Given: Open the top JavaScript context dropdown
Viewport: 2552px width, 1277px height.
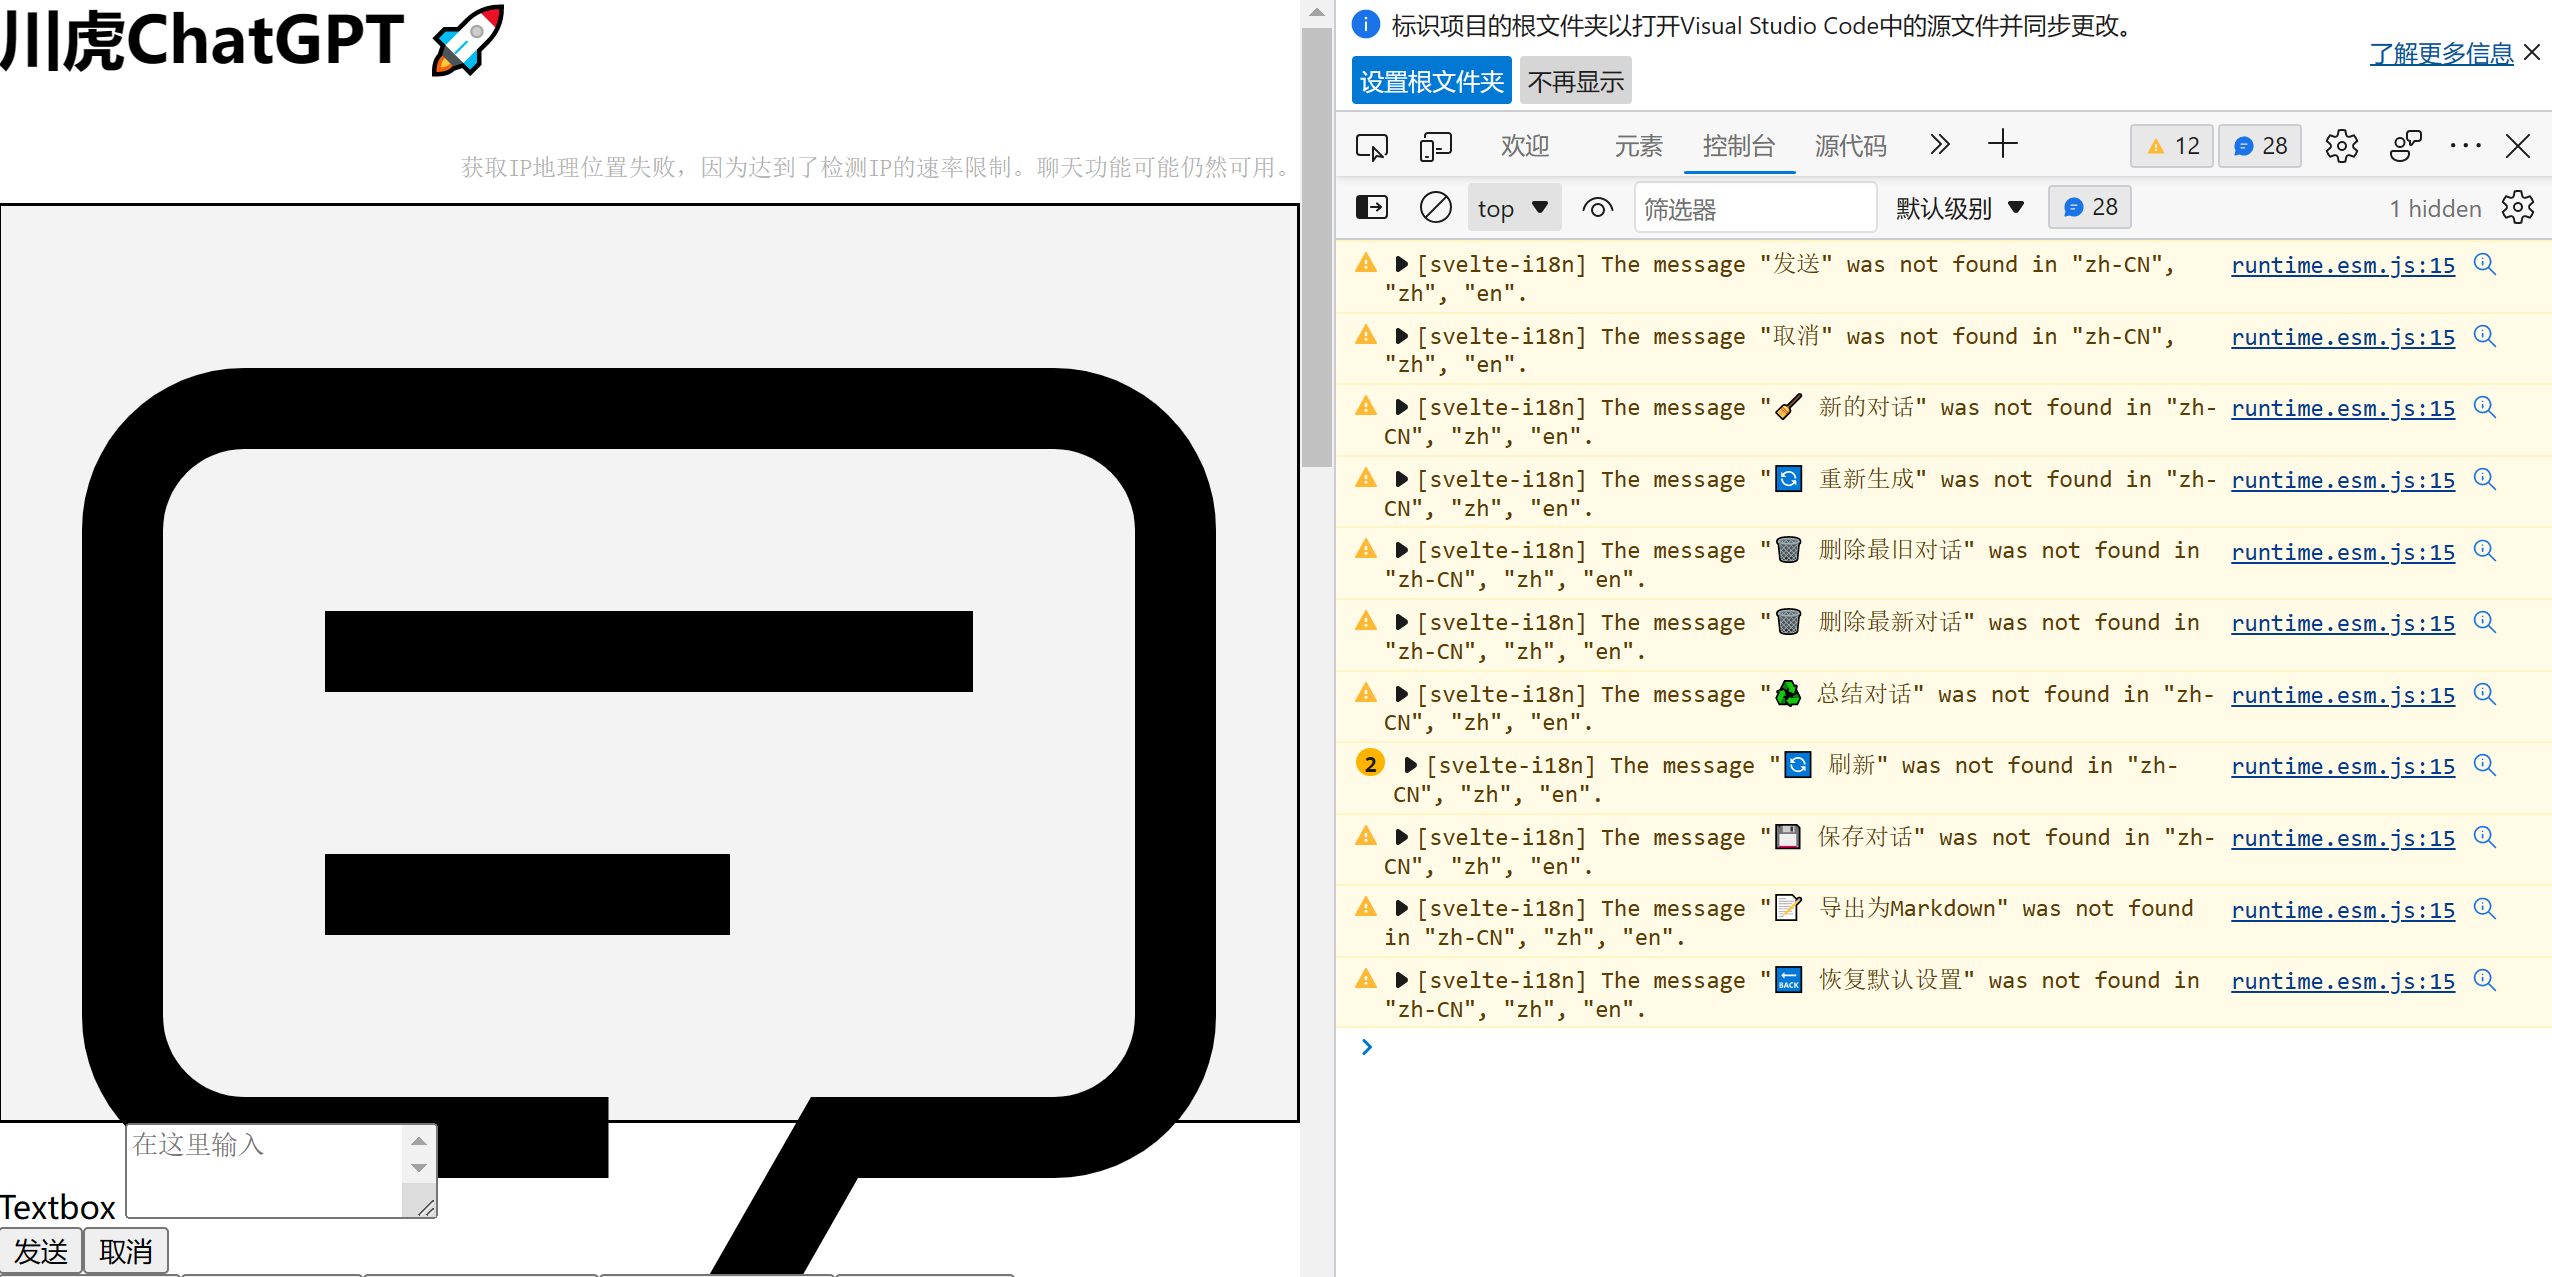Looking at the screenshot, I should point(1513,208).
